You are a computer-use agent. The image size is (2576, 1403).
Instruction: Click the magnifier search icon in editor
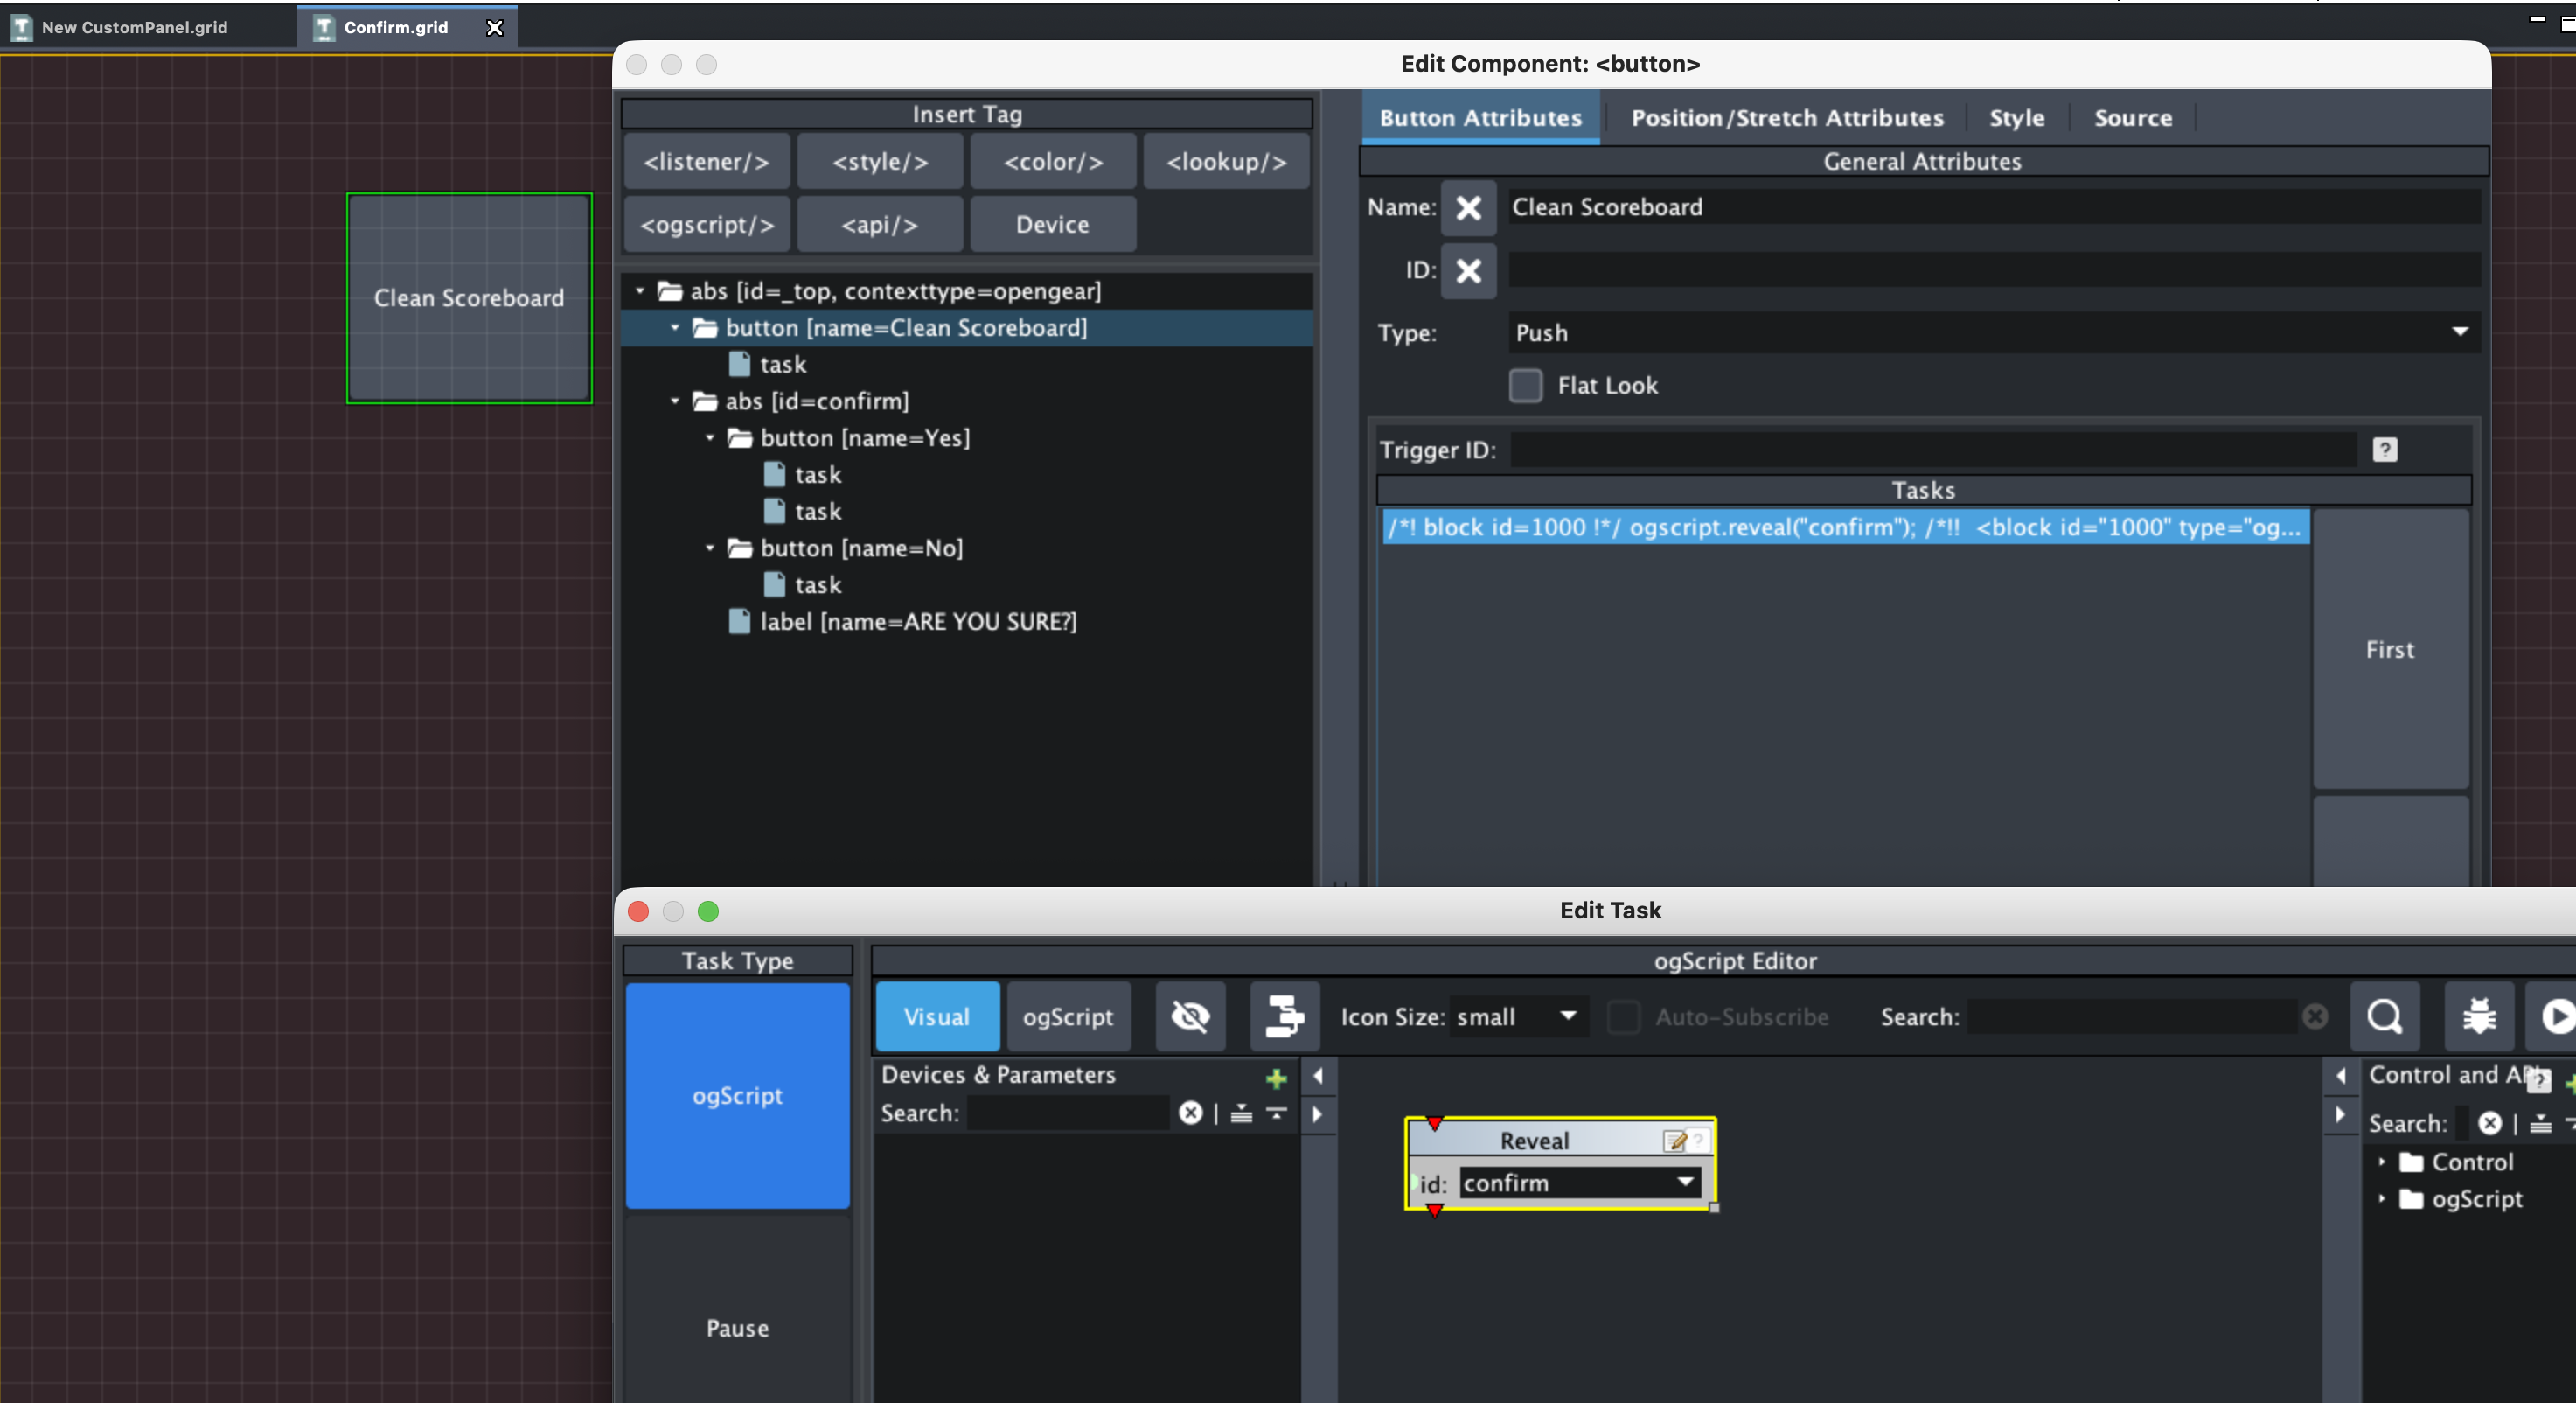2384,1017
